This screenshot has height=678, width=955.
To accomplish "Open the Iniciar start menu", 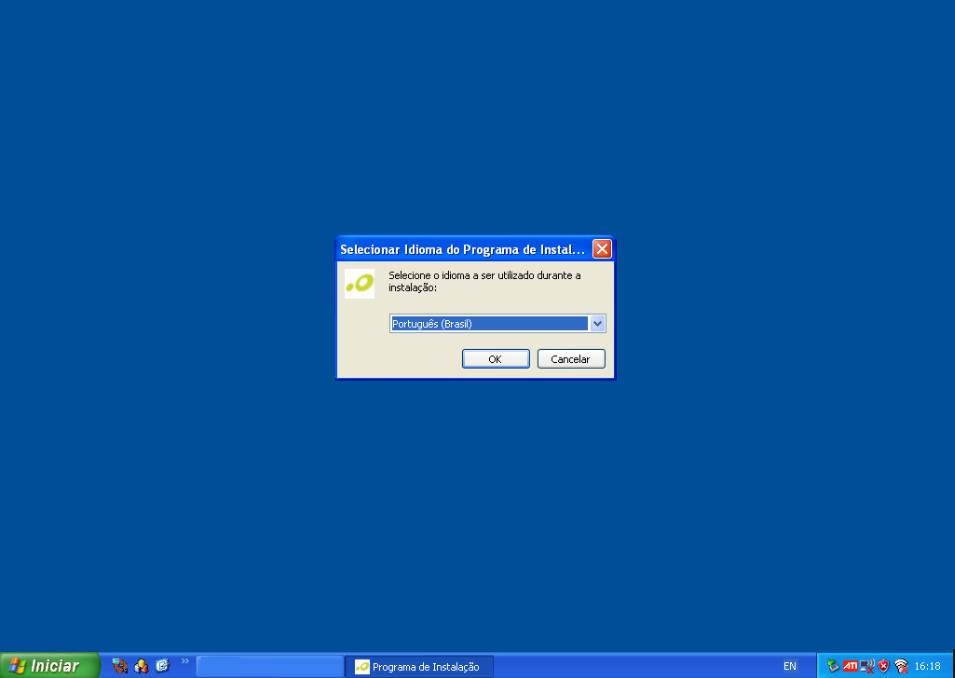I will (49, 666).
